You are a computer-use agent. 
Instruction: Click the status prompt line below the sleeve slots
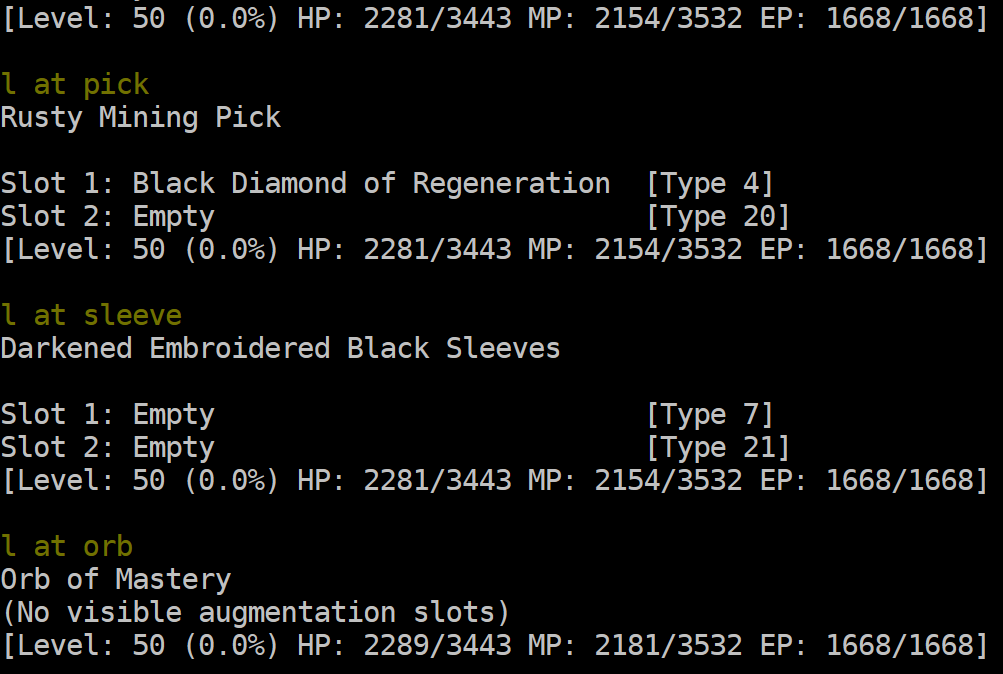click(495, 480)
